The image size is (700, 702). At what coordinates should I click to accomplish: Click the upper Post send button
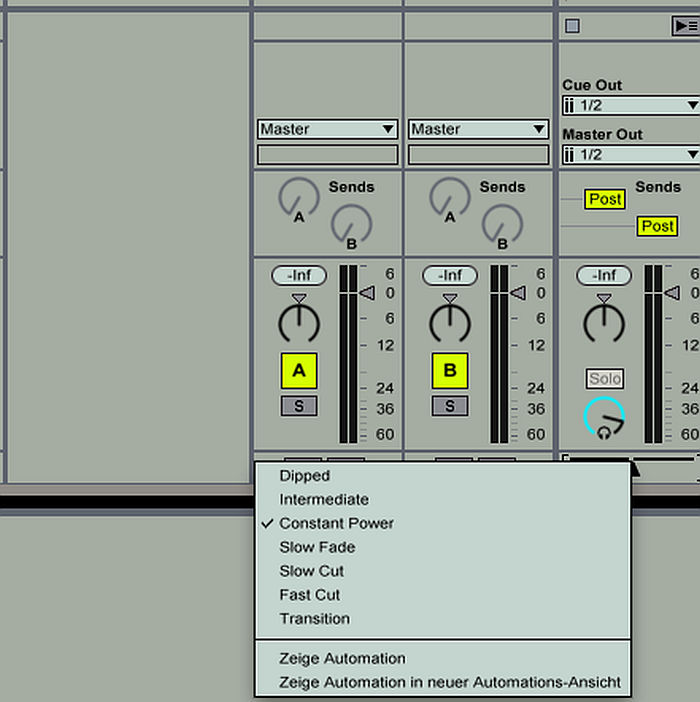tap(605, 199)
